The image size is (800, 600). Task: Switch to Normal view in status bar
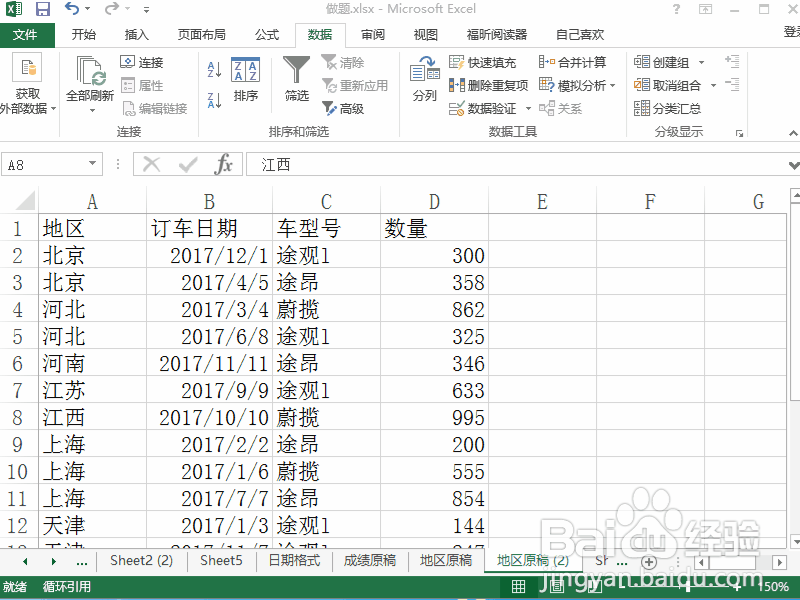(518, 587)
